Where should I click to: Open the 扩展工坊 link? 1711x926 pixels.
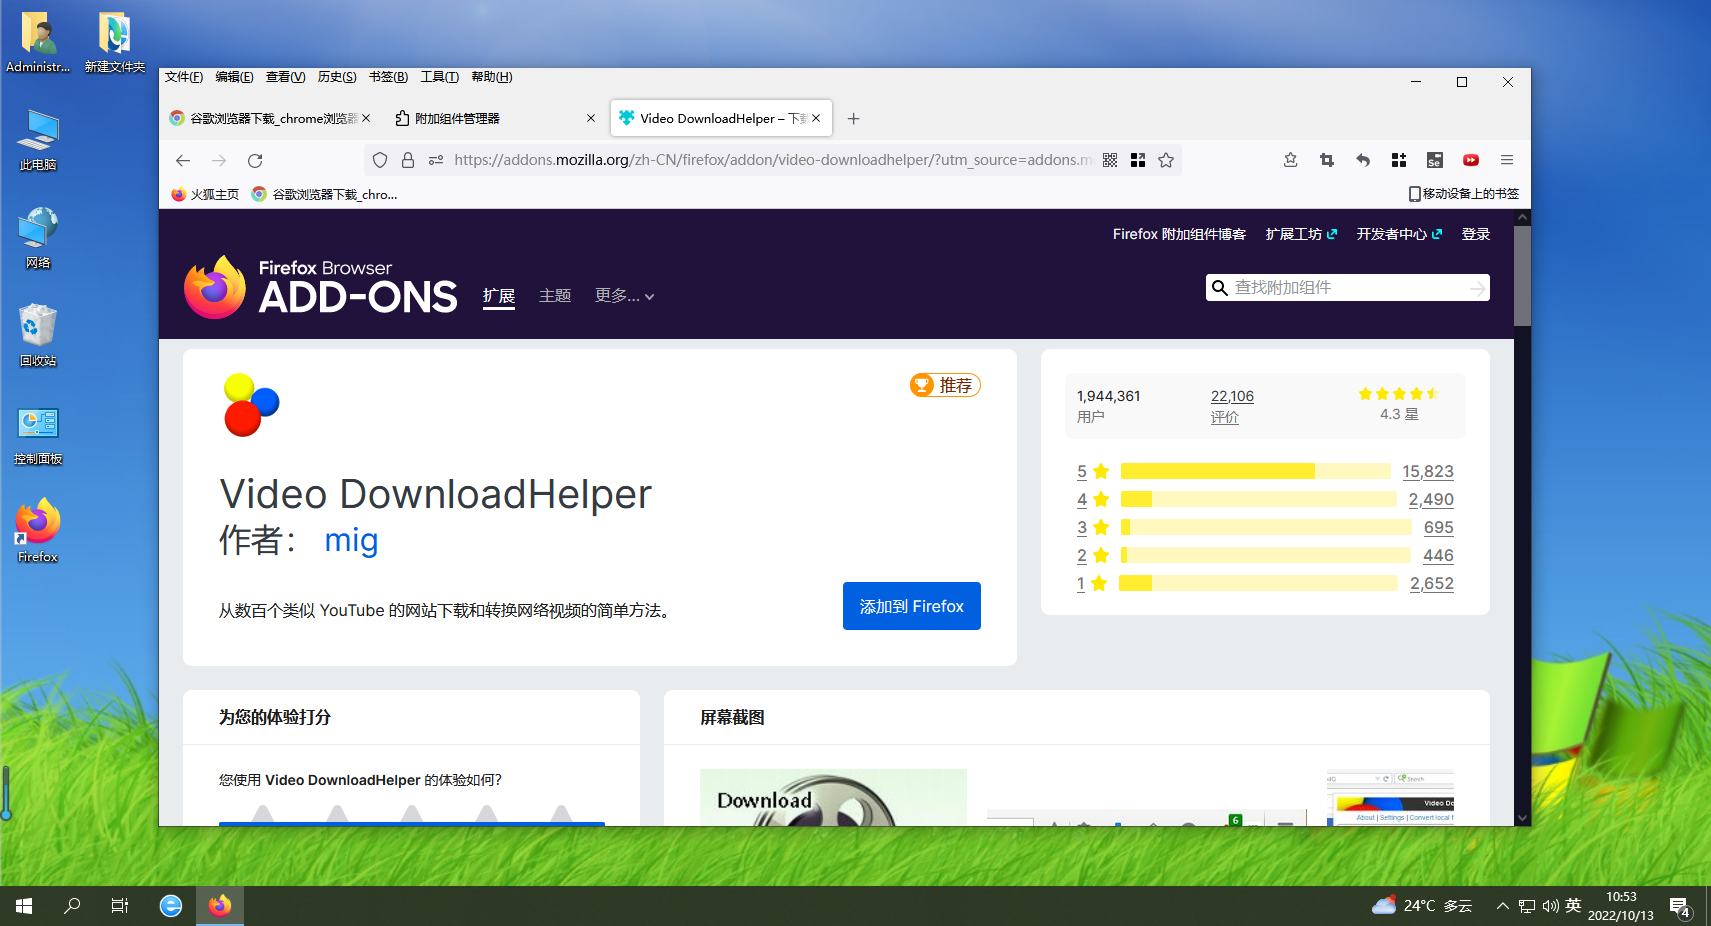click(x=1301, y=234)
